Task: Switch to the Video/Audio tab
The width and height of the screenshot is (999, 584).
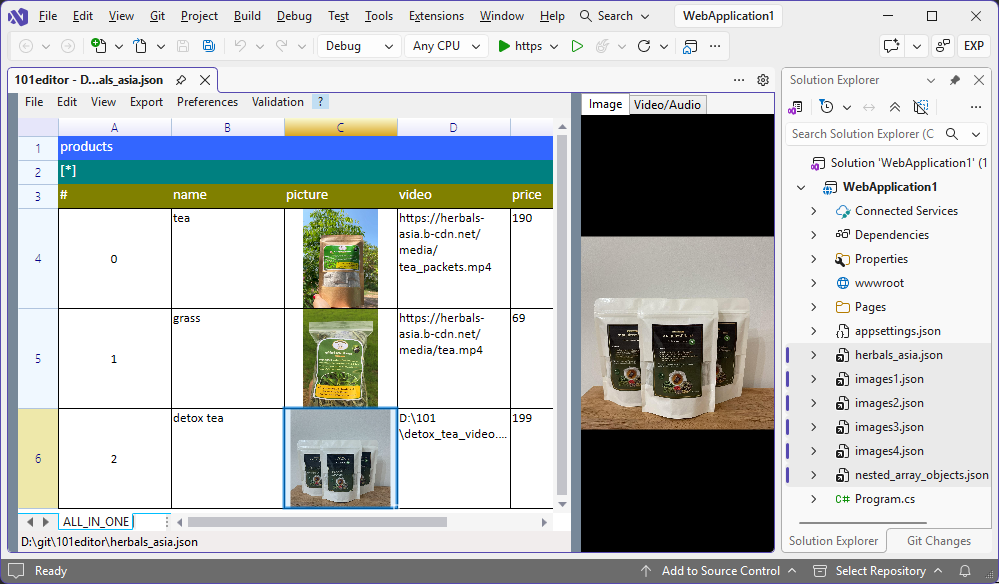Action: click(667, 104)
